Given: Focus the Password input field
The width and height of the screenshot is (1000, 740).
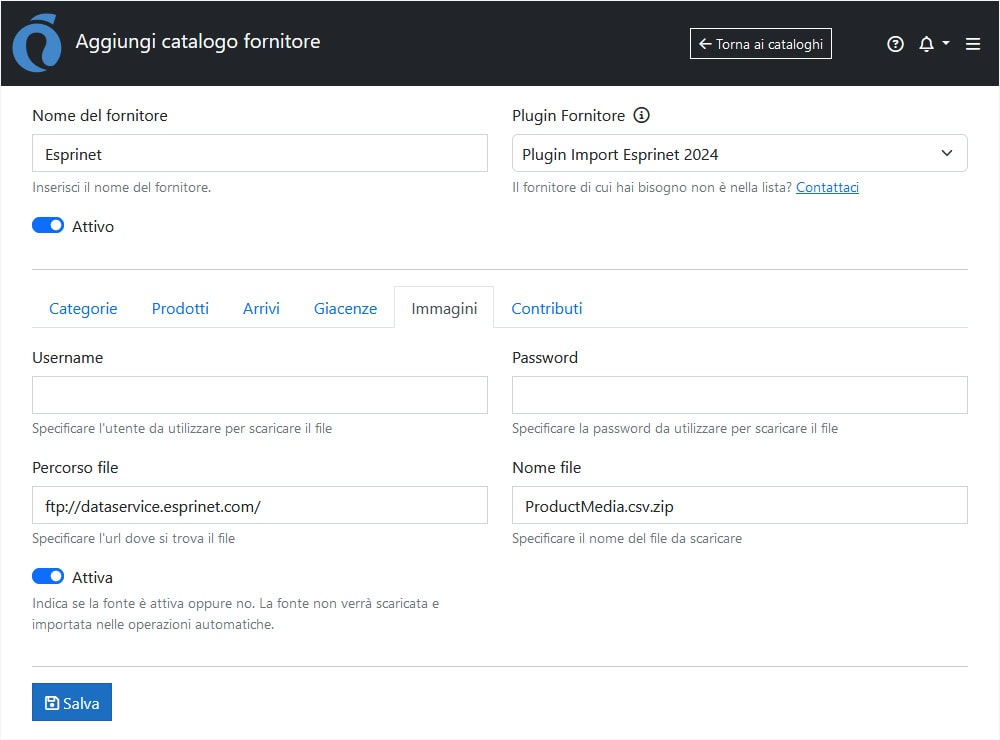Looking at the screenshot, I should 739,395.
